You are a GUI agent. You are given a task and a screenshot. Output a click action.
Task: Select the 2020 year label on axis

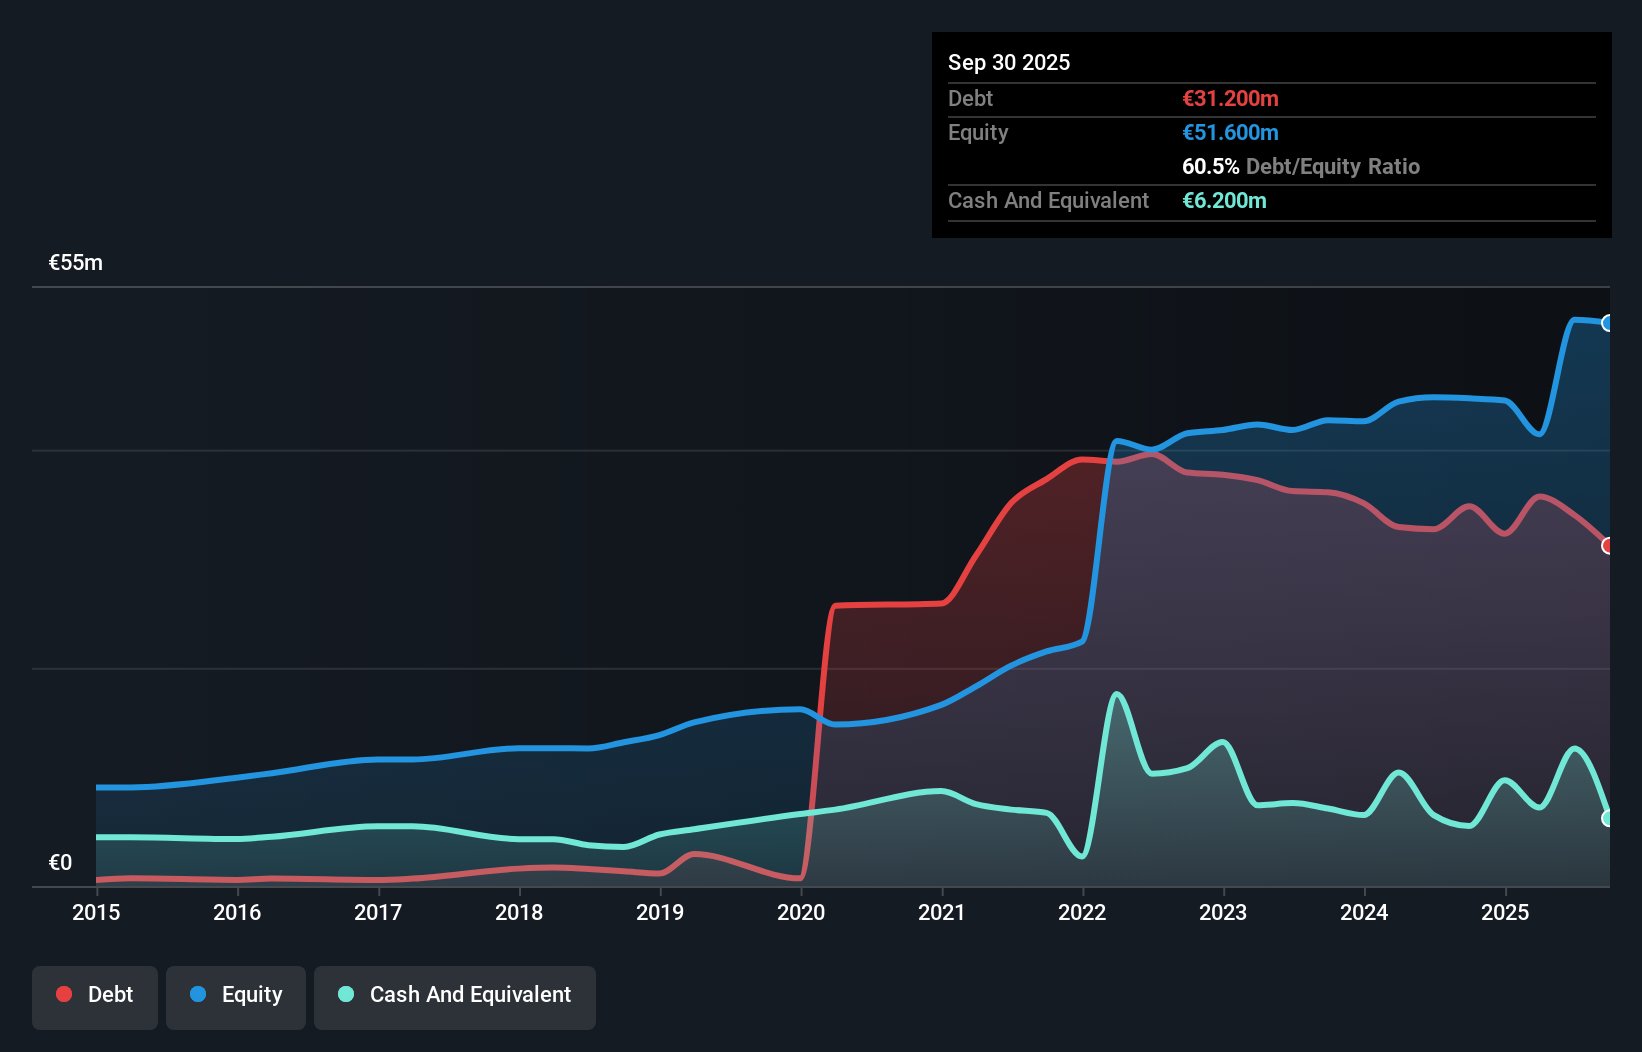[802, 912]
